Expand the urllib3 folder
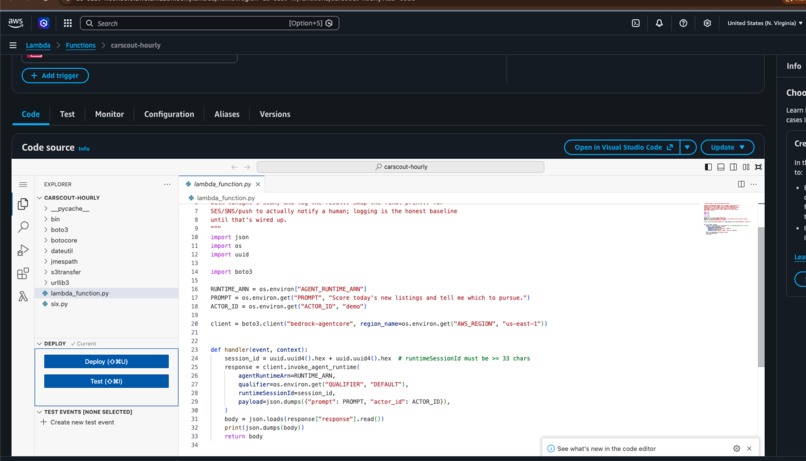Screen dimensions: 806x461 pyautogui.click(x=46, y=283)
